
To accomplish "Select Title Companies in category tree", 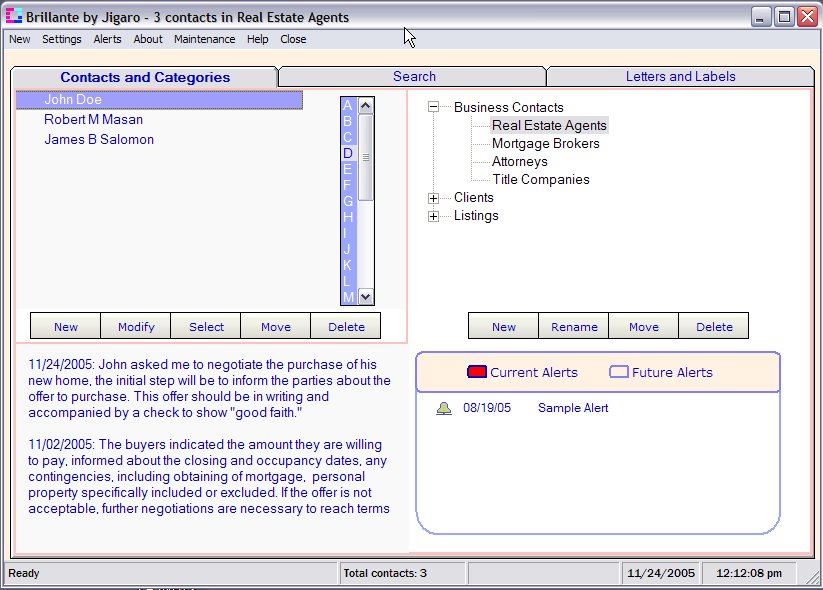I will (x=540, y=180).
